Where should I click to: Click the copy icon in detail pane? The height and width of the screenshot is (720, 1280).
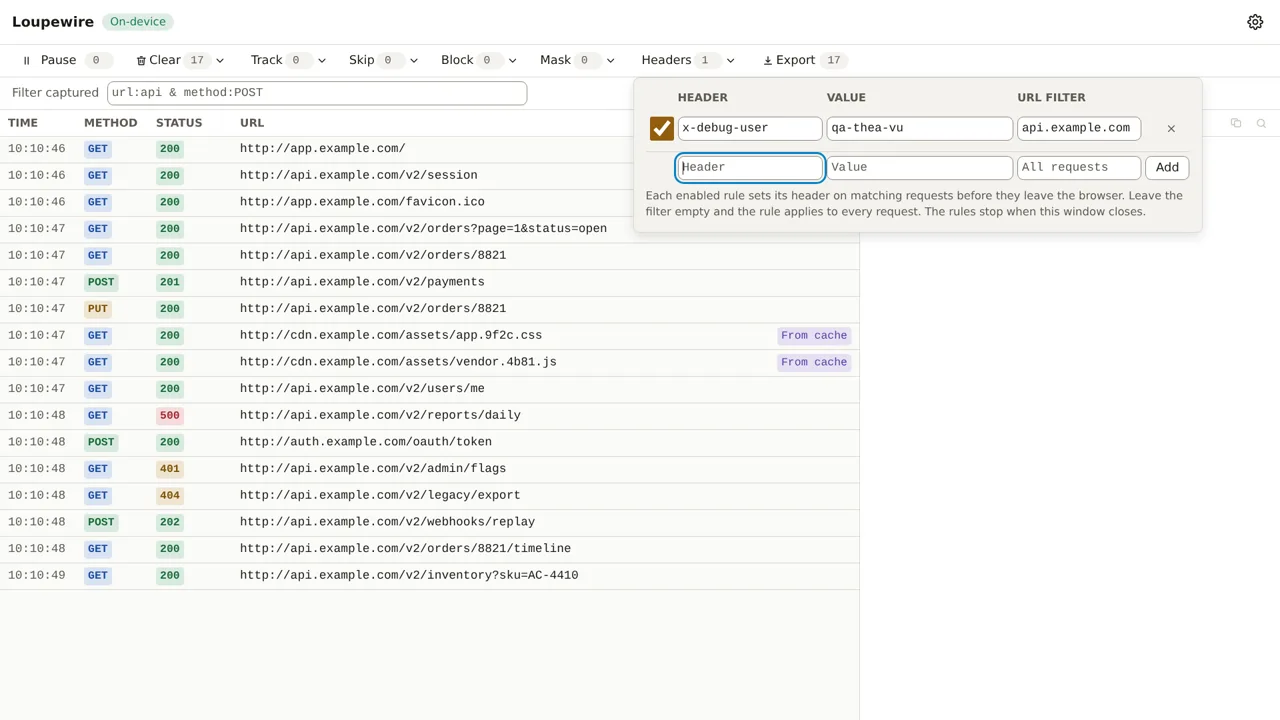pos(1236,123)
